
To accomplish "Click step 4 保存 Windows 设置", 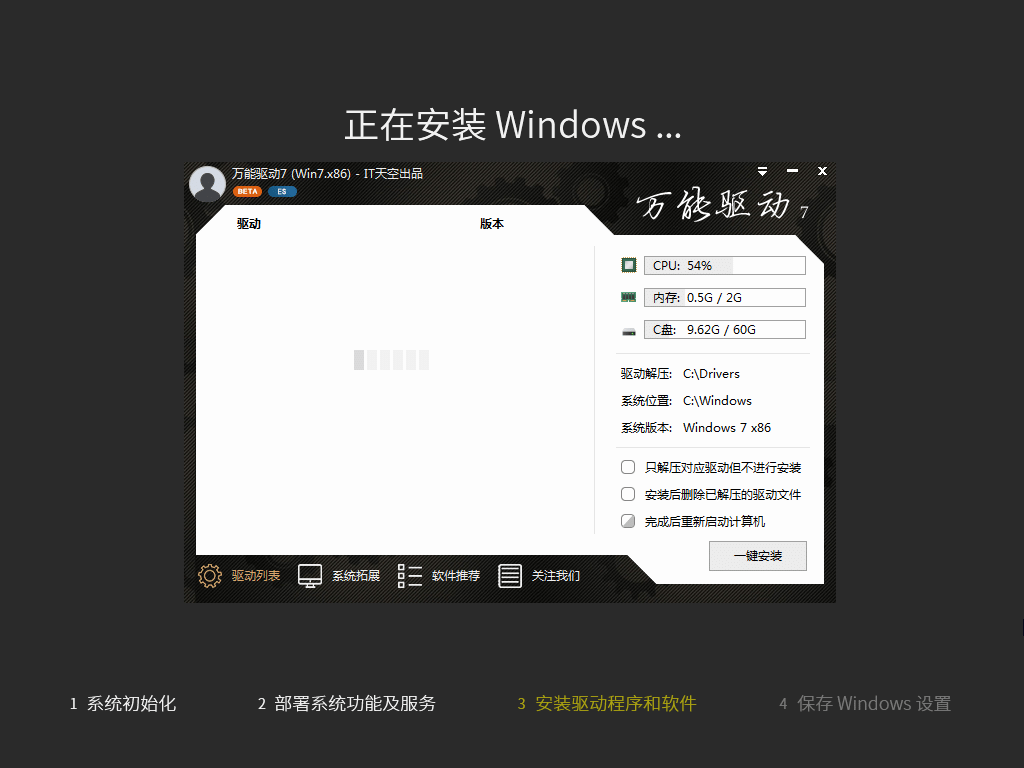I will click(865, 703).
